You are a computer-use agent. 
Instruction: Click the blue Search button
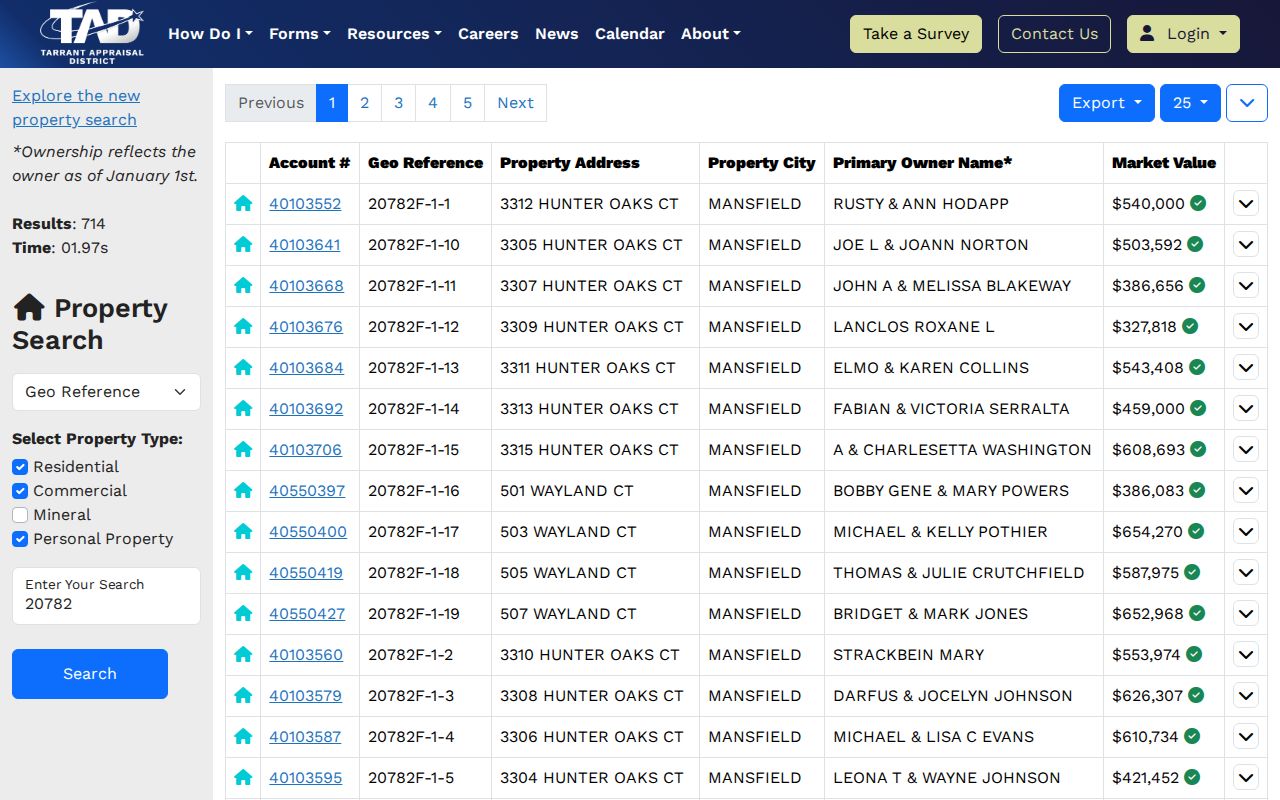click(x=90, y=674)
